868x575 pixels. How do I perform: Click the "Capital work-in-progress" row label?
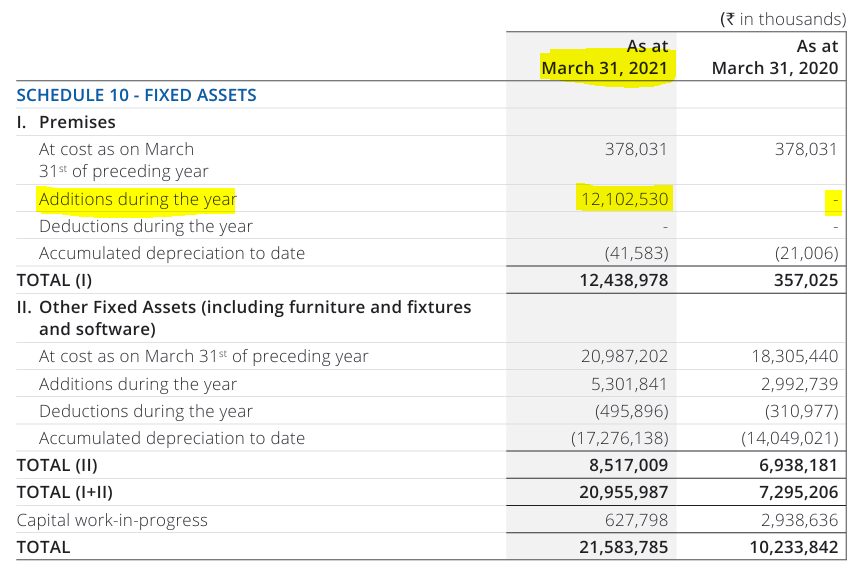[112, 520]
